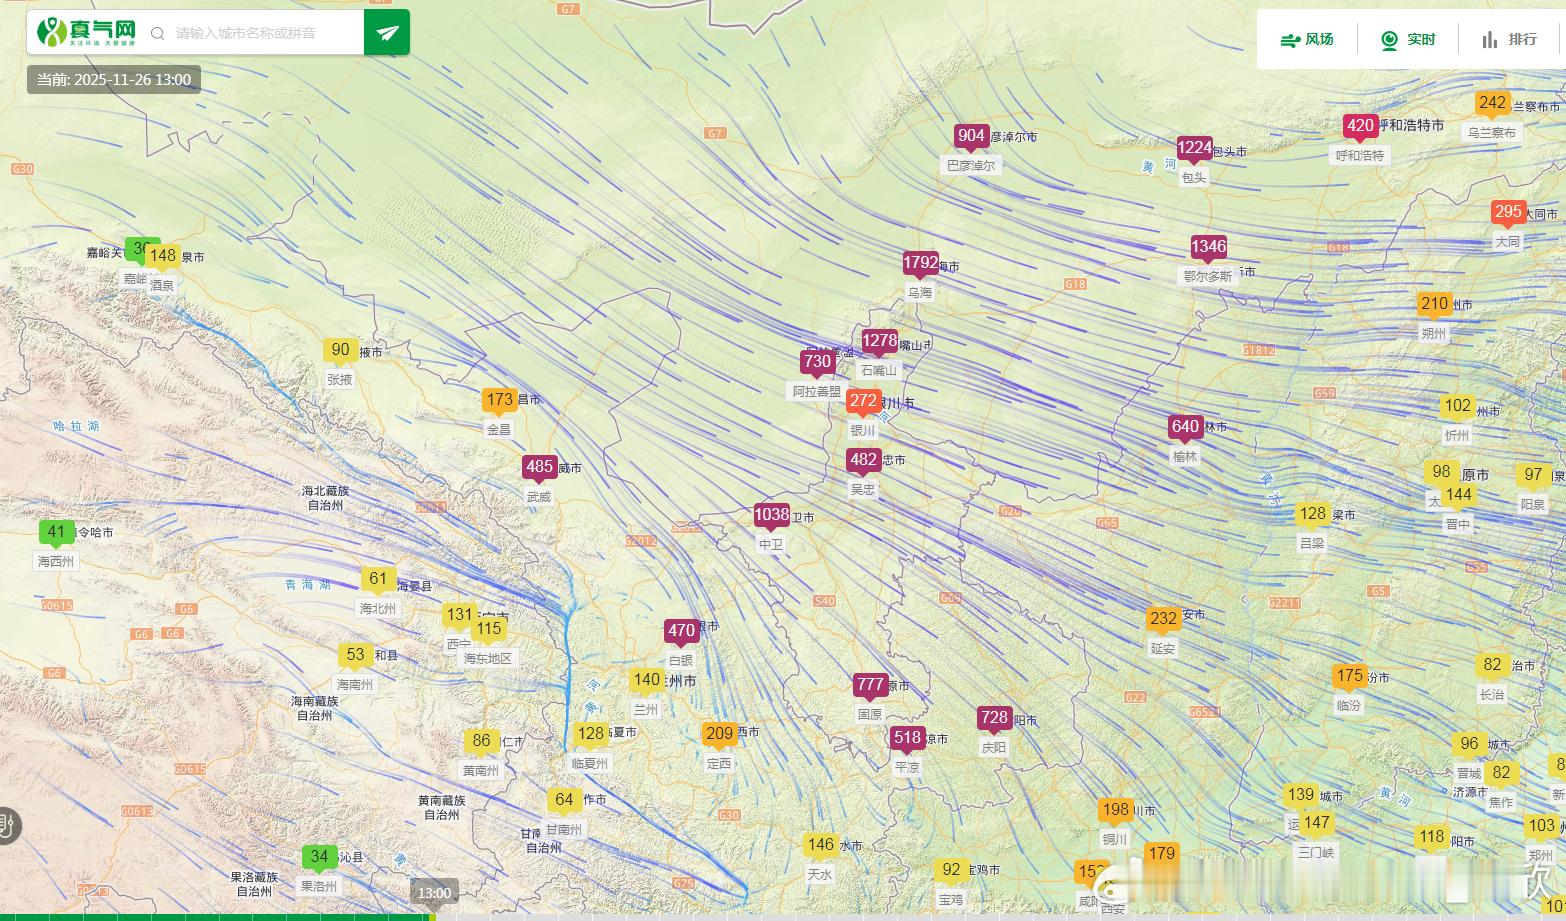Select the 焦作 marker showing 82
This screenshot has width=1566, height=921.
click(1501, 773)
